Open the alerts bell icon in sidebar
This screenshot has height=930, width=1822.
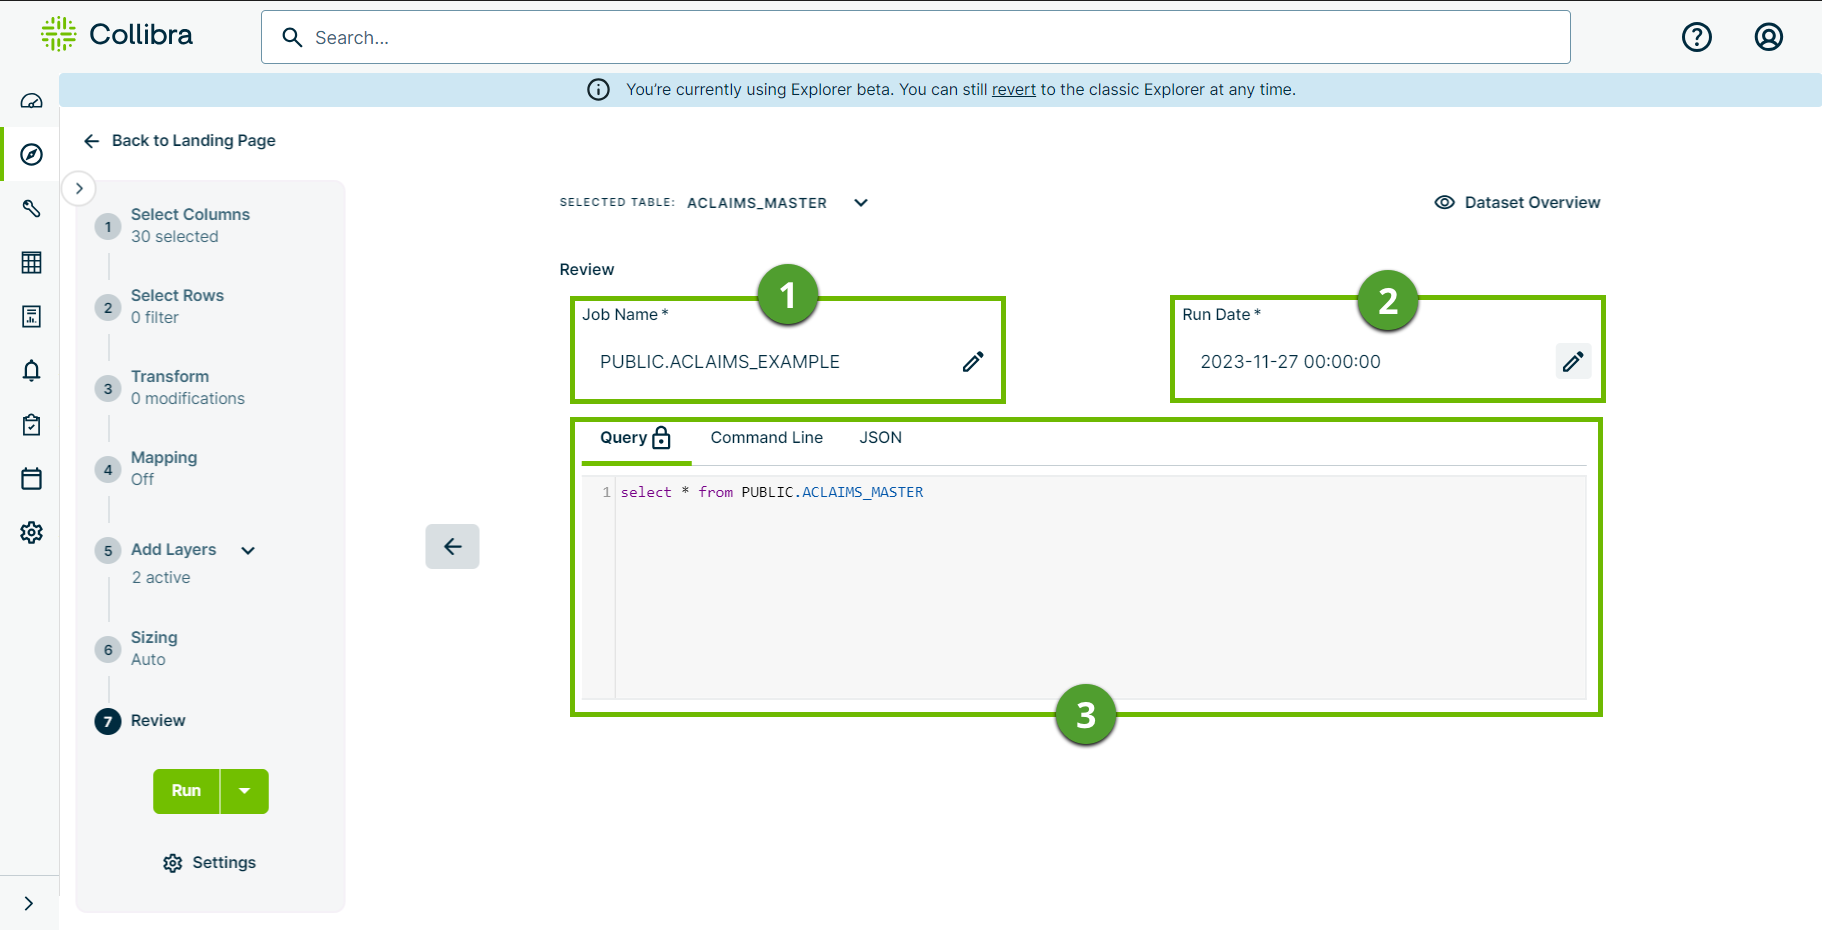click(32, 371)
